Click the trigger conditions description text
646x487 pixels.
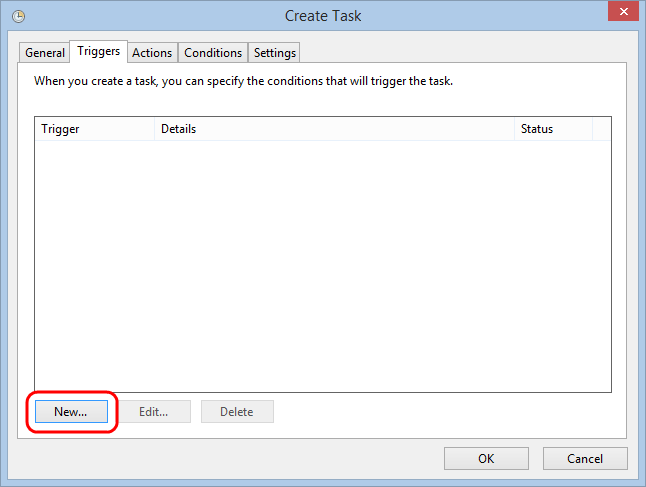coord(244,81)
